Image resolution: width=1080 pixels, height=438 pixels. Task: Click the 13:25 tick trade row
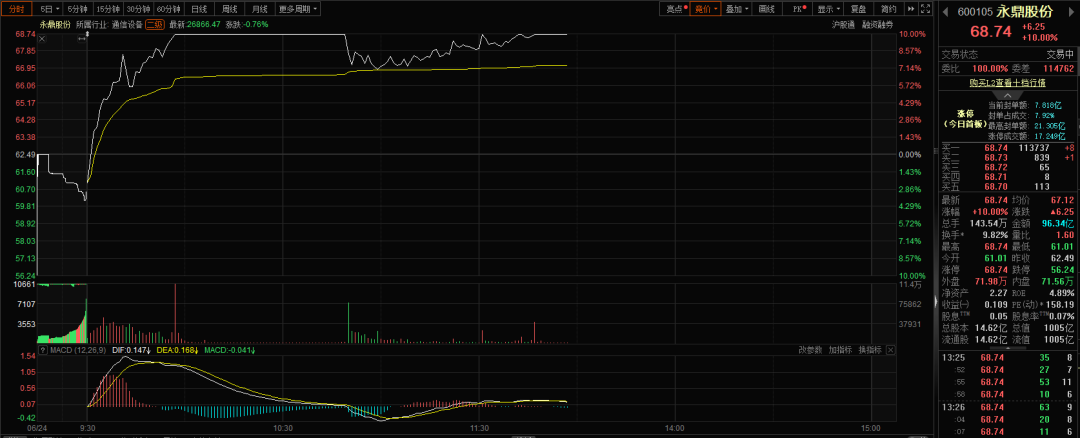coord(1008,357)
